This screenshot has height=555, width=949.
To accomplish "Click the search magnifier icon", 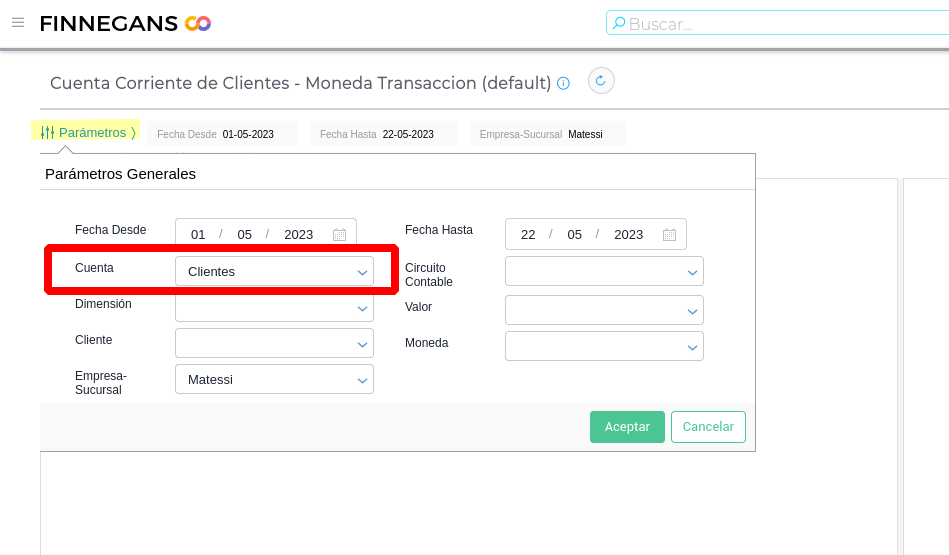I will (619, 23).
